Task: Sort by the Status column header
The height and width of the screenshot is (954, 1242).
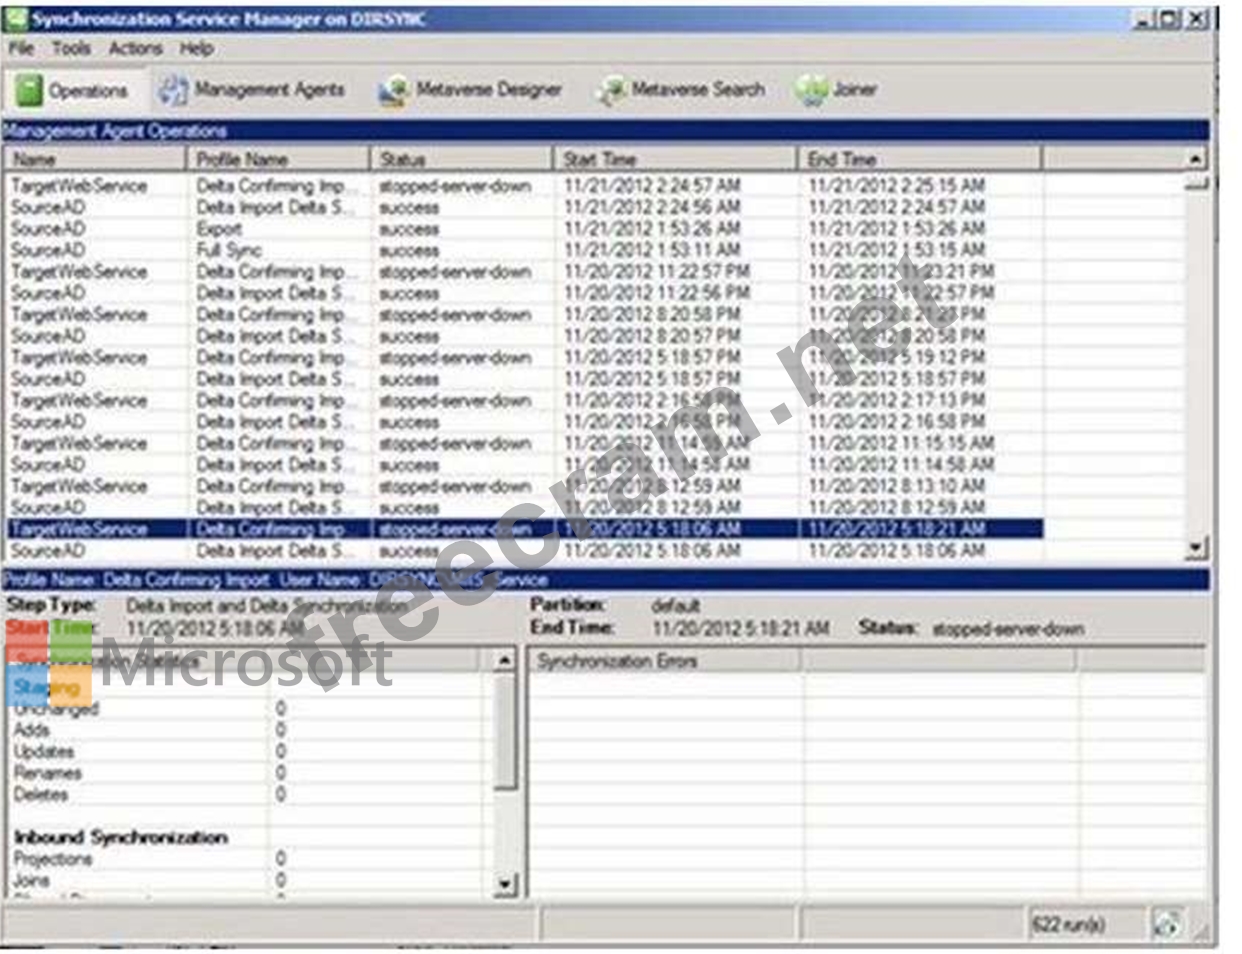Action: (461, 159)
